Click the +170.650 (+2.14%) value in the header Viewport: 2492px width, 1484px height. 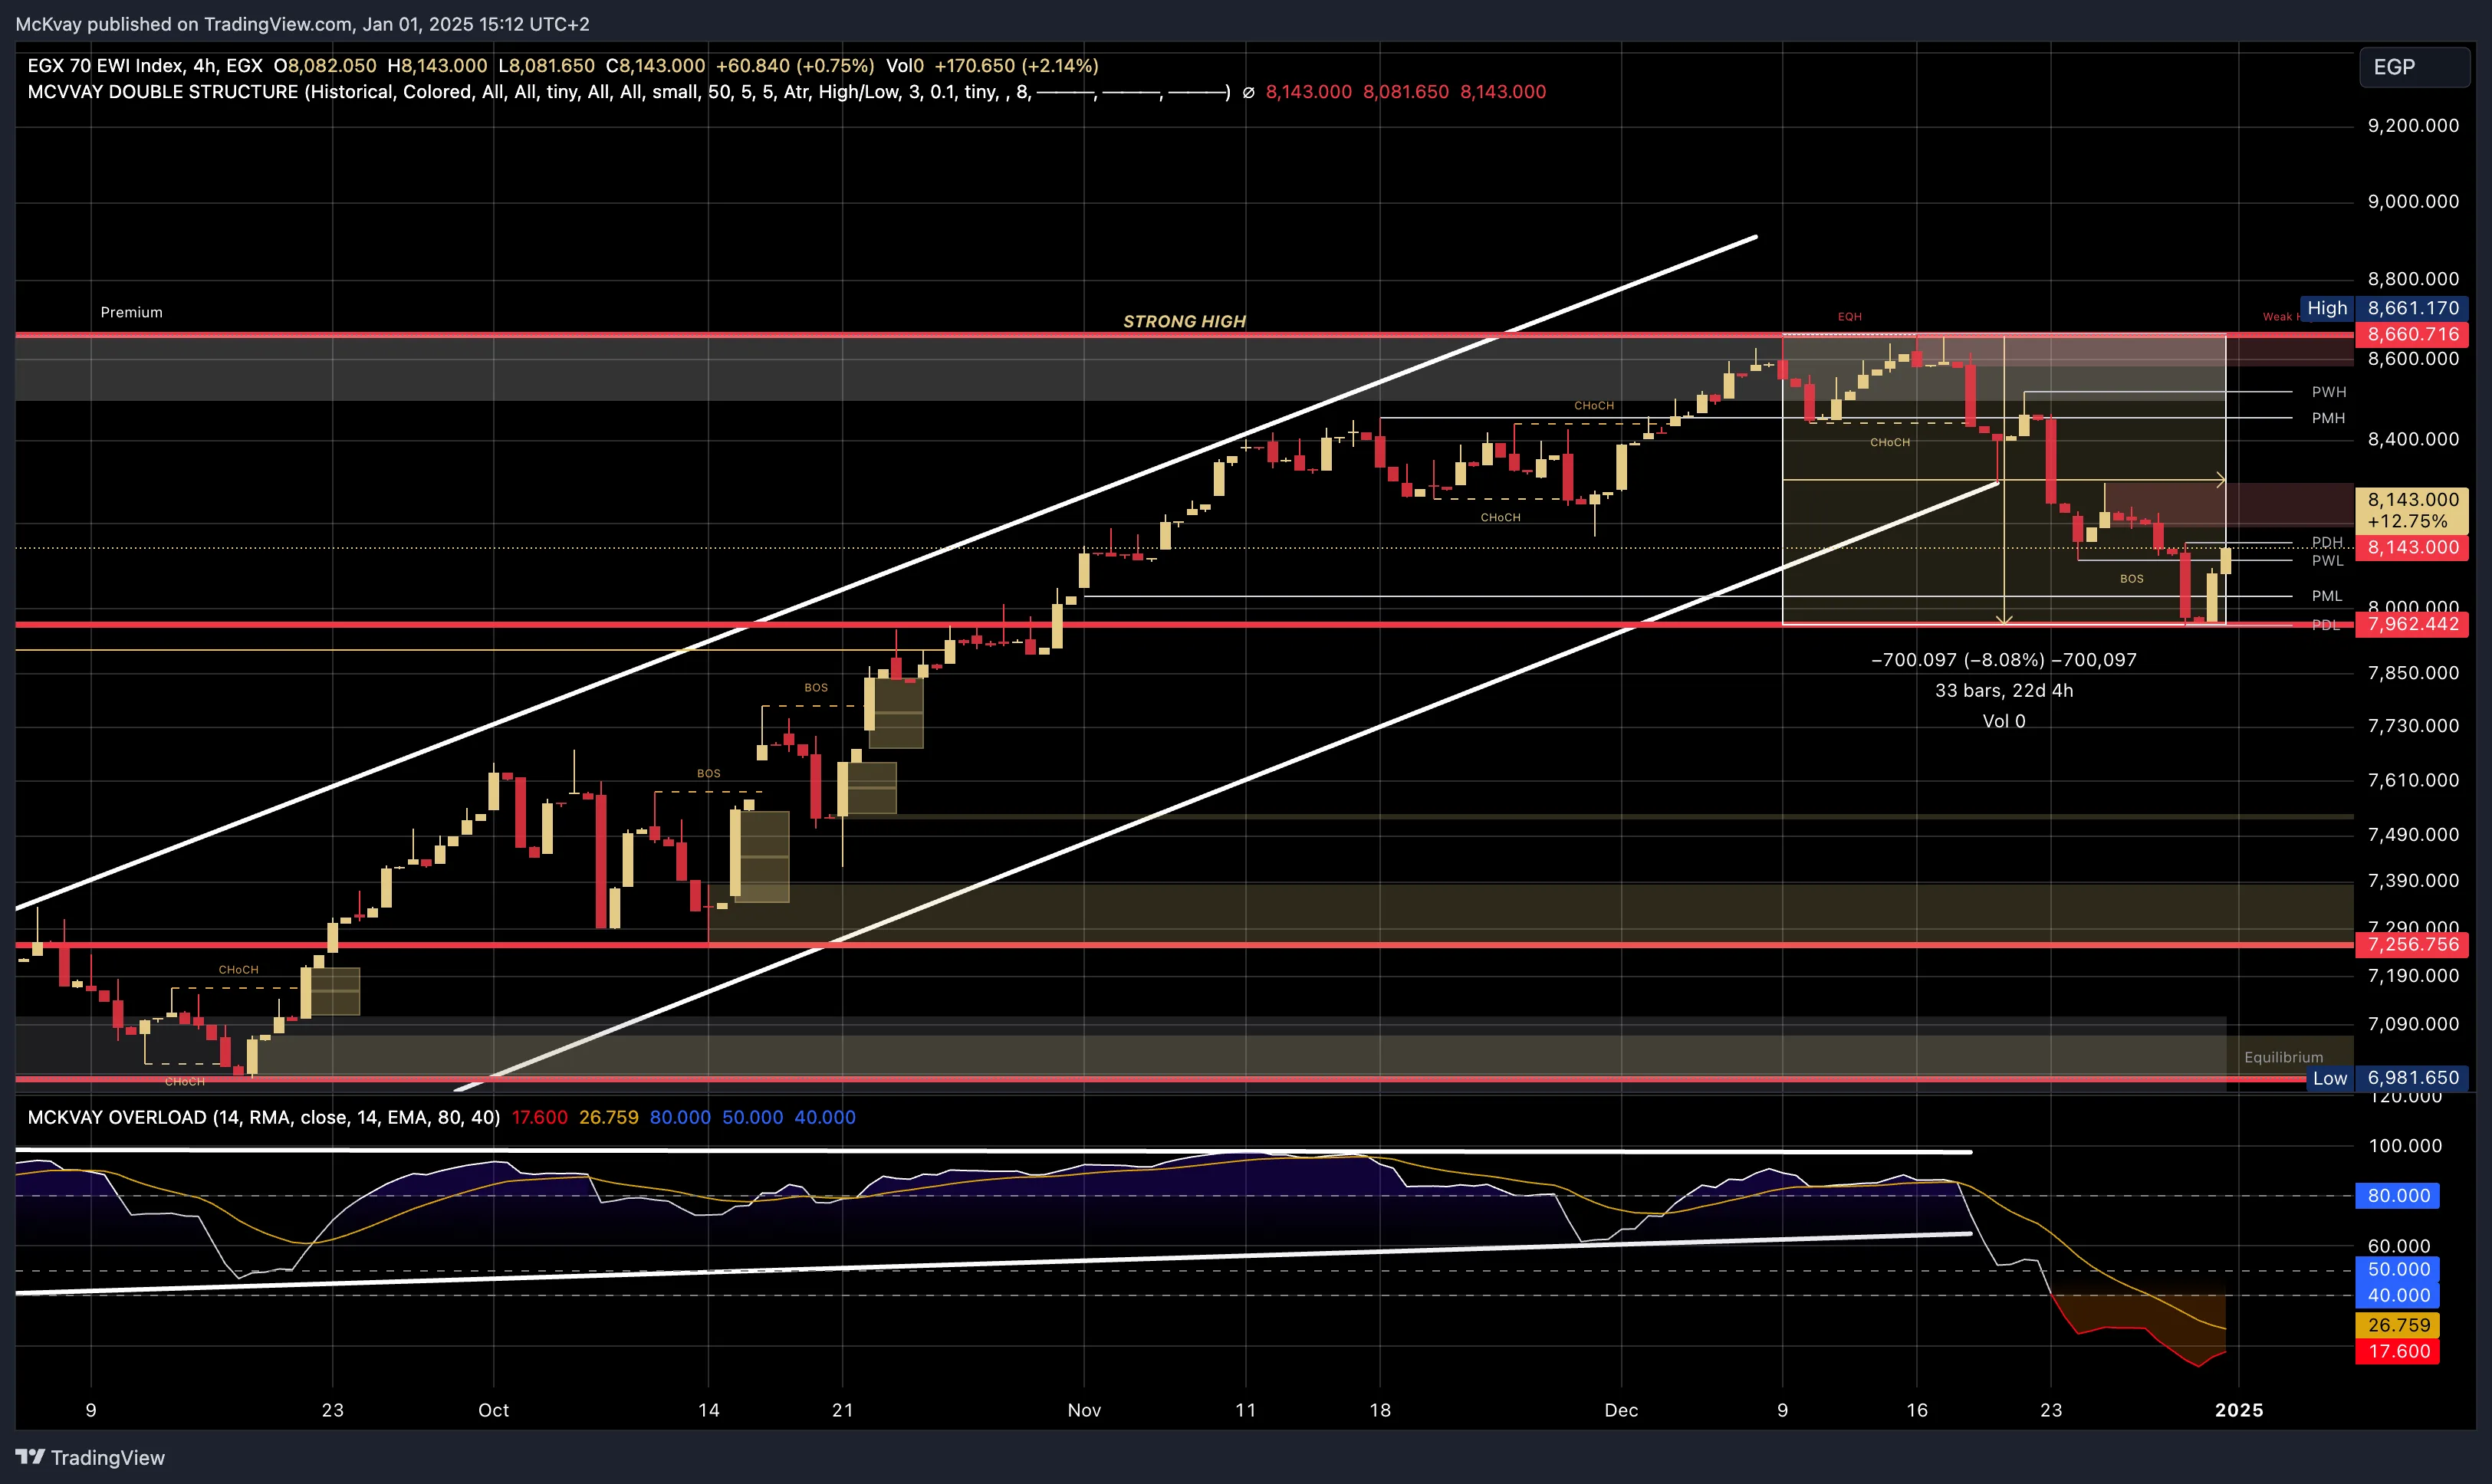pos(1016,66)
